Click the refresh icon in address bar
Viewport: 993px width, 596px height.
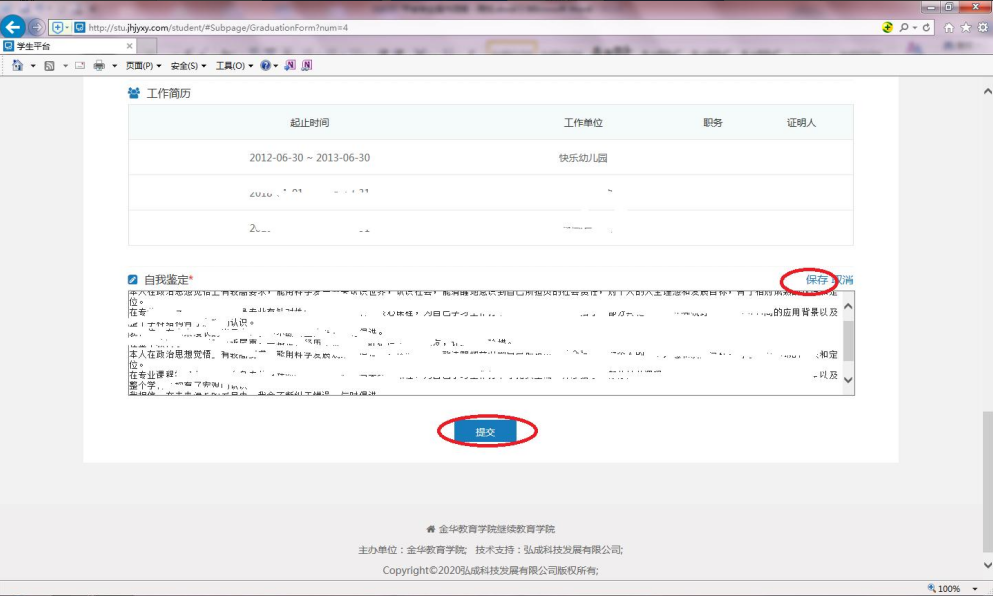(927, 27)
